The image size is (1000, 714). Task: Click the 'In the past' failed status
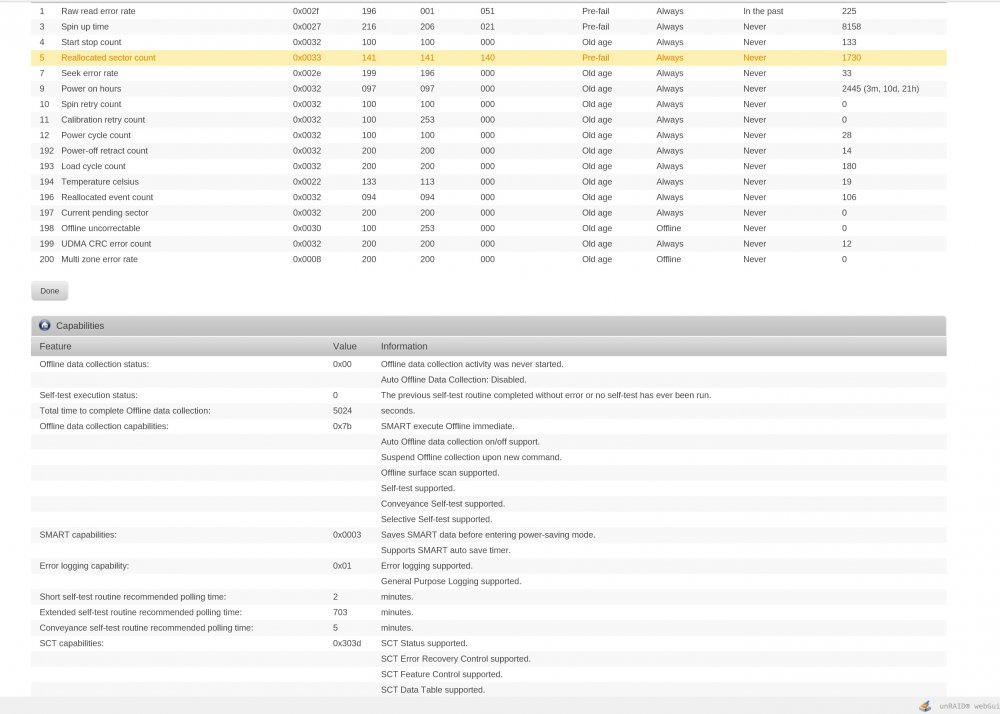click(763, 11)
